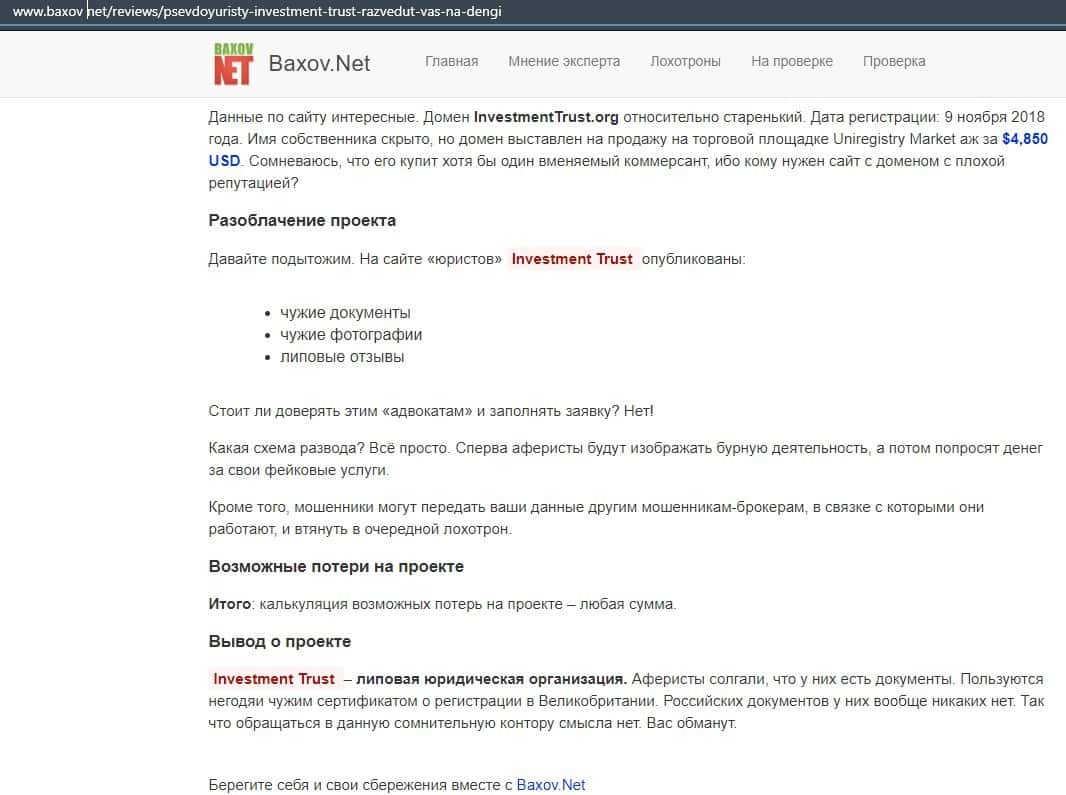Click the paragraph starting Кроме того, мошенники
The image size is (1066, 795).
(596, 518)
